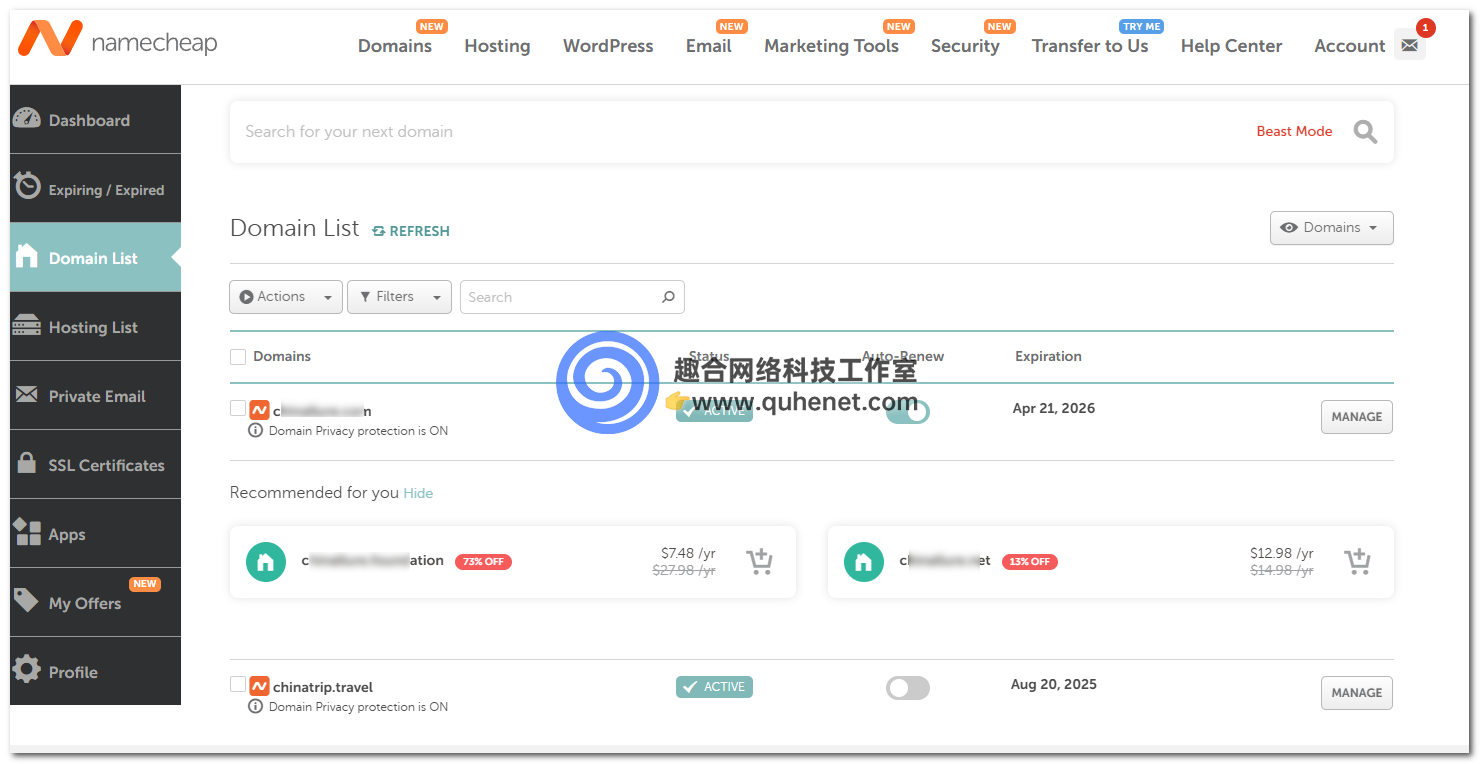The image size is (1480, 764).
Task: Click the Namecheap icon beside the first domain
Action: [x=259, y=410]
